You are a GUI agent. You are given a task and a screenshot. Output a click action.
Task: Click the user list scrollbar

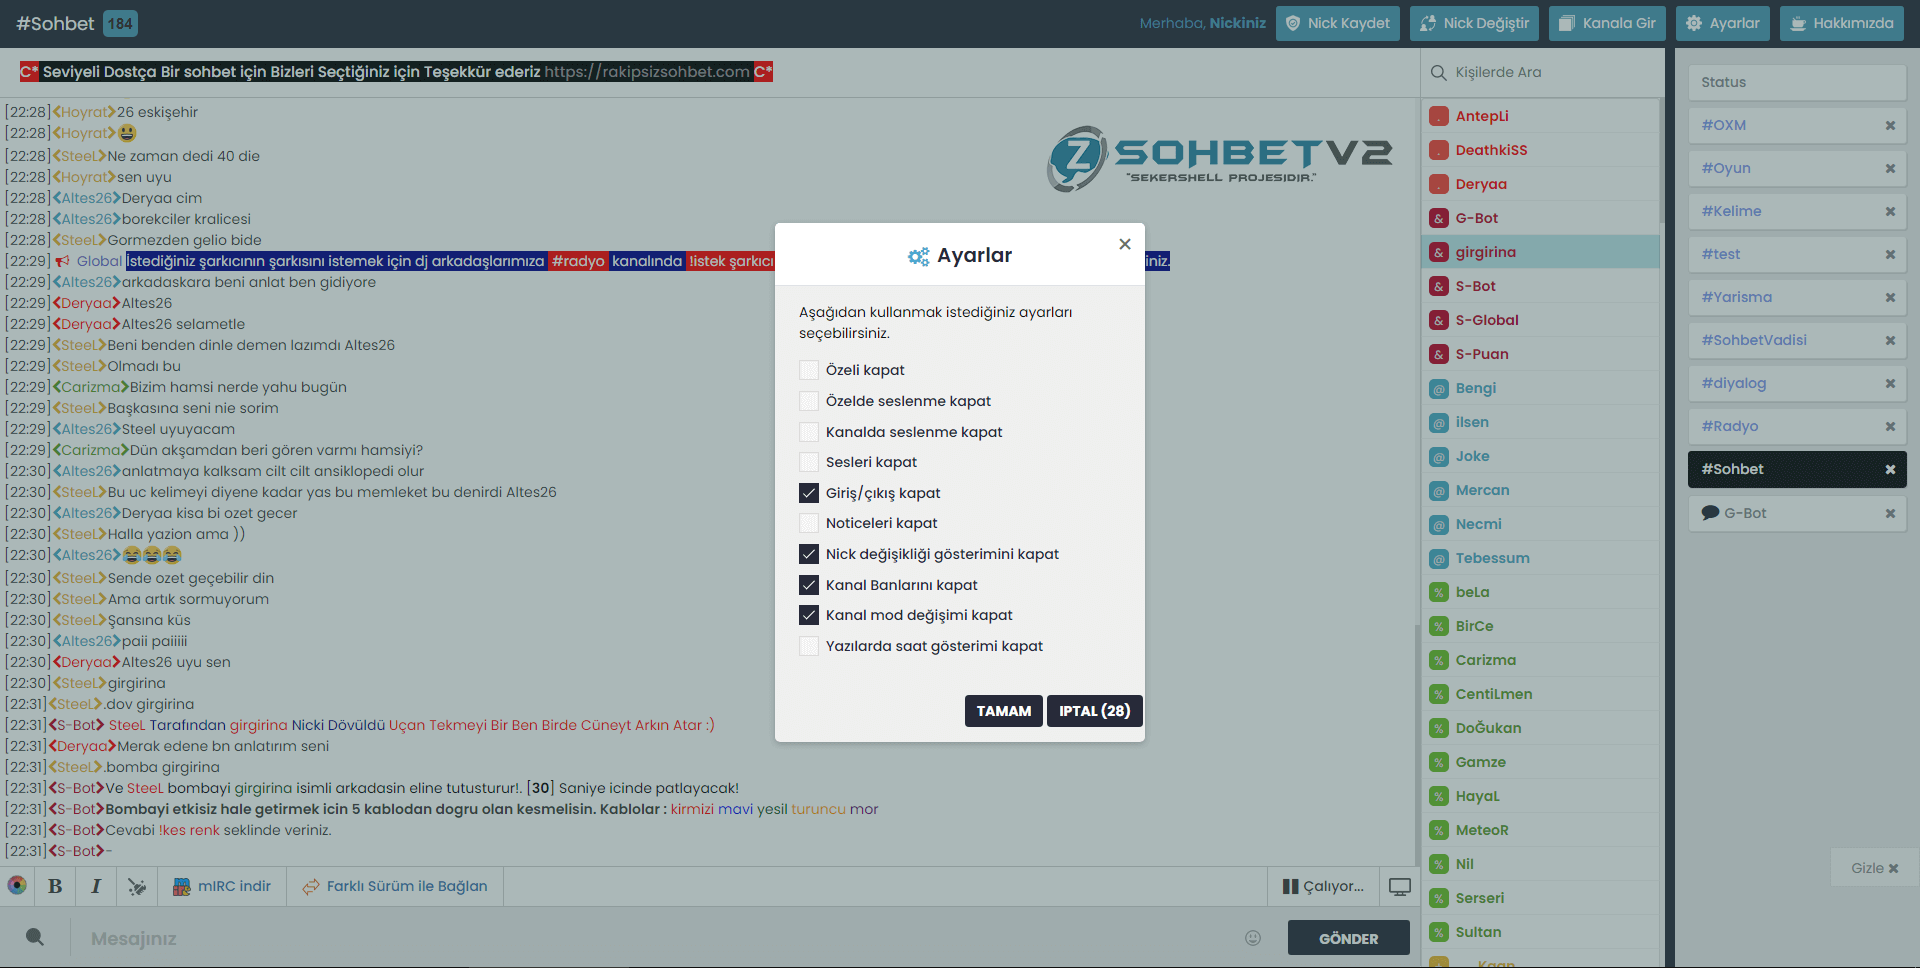[1661, 160]
